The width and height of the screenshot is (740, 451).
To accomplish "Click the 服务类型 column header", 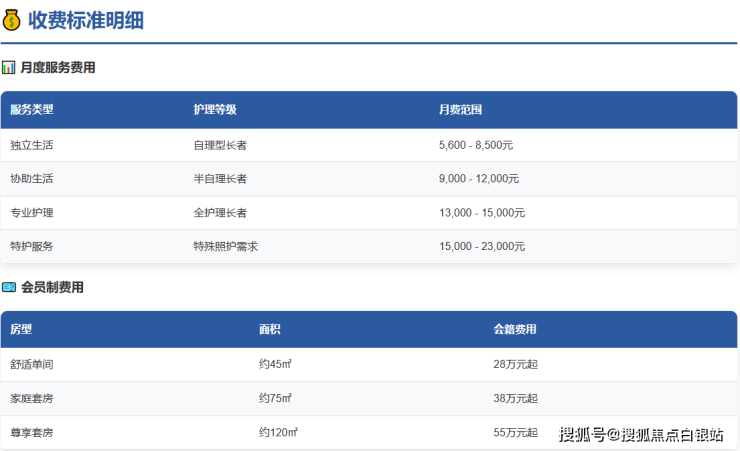I will tap(32, 109).
